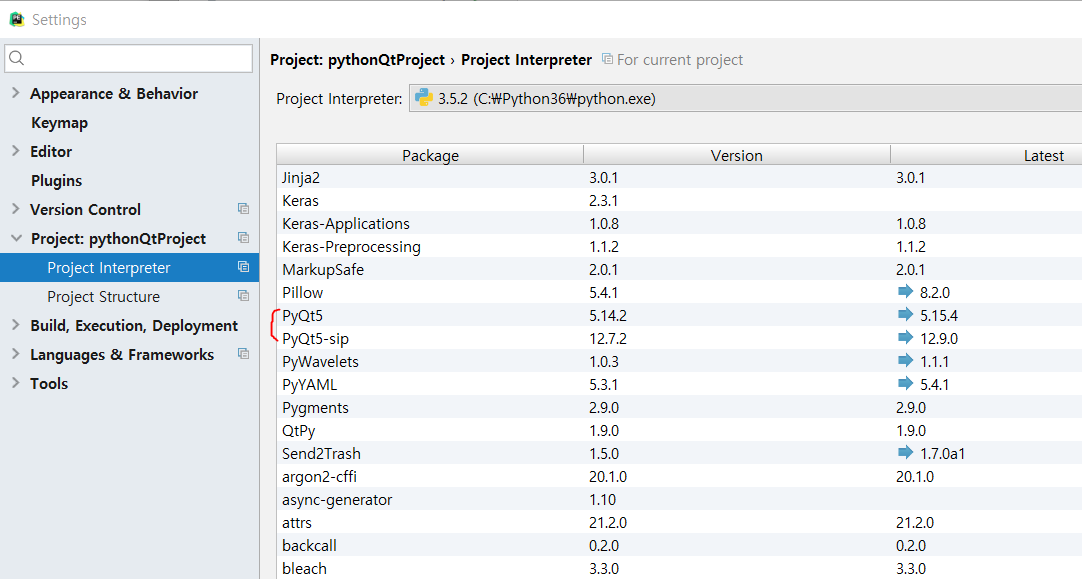Expand Build, Execution, Deployment section
The height and width of the screenshot is (579, 1082).
pyautogui.click(x=15, y=325)
